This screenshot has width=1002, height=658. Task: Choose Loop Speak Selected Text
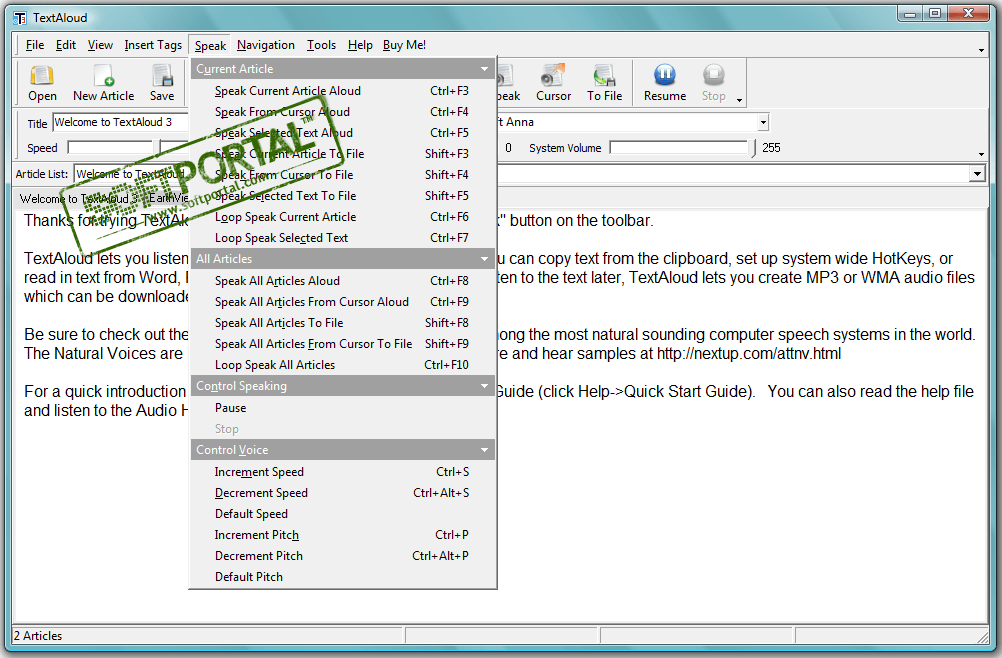343,238
